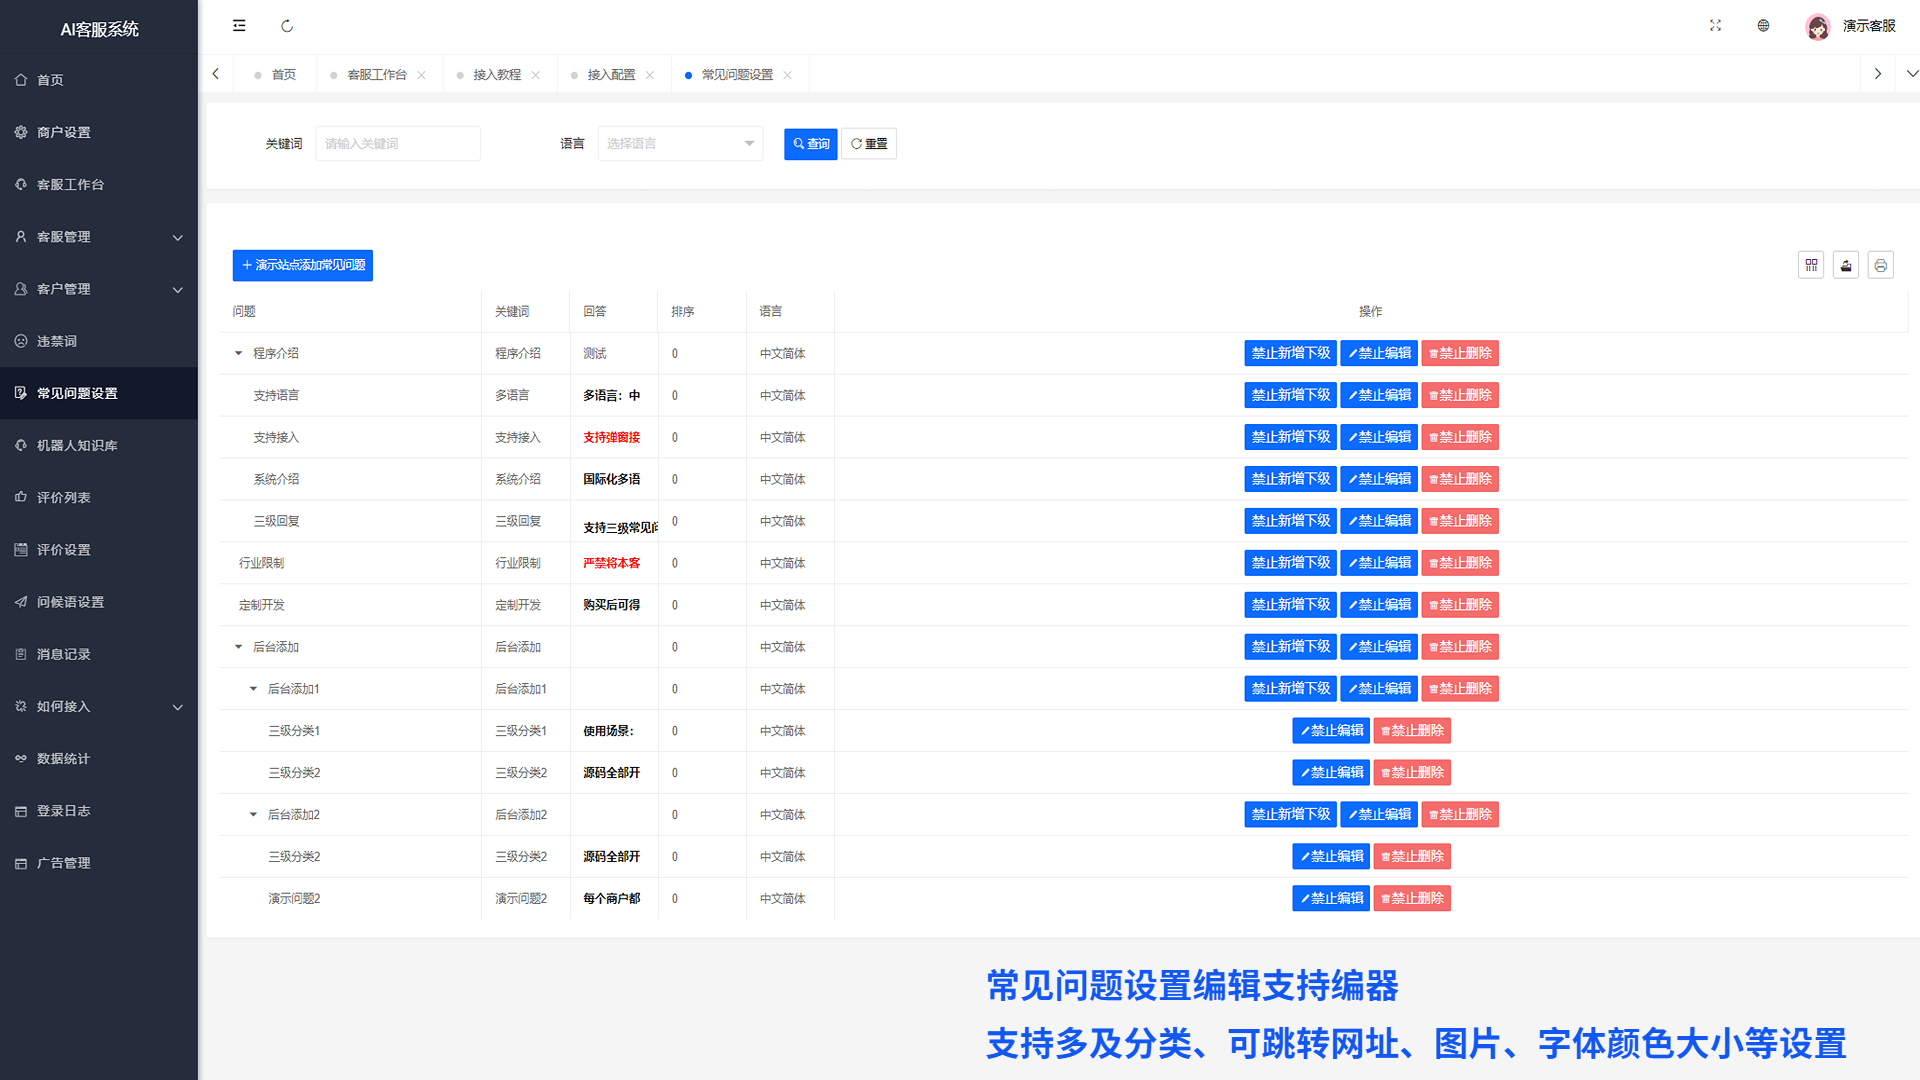Click 演示站点添加常见问题 add button
The height and width of the screenshot is (1080, 1920).
(303, 265)
